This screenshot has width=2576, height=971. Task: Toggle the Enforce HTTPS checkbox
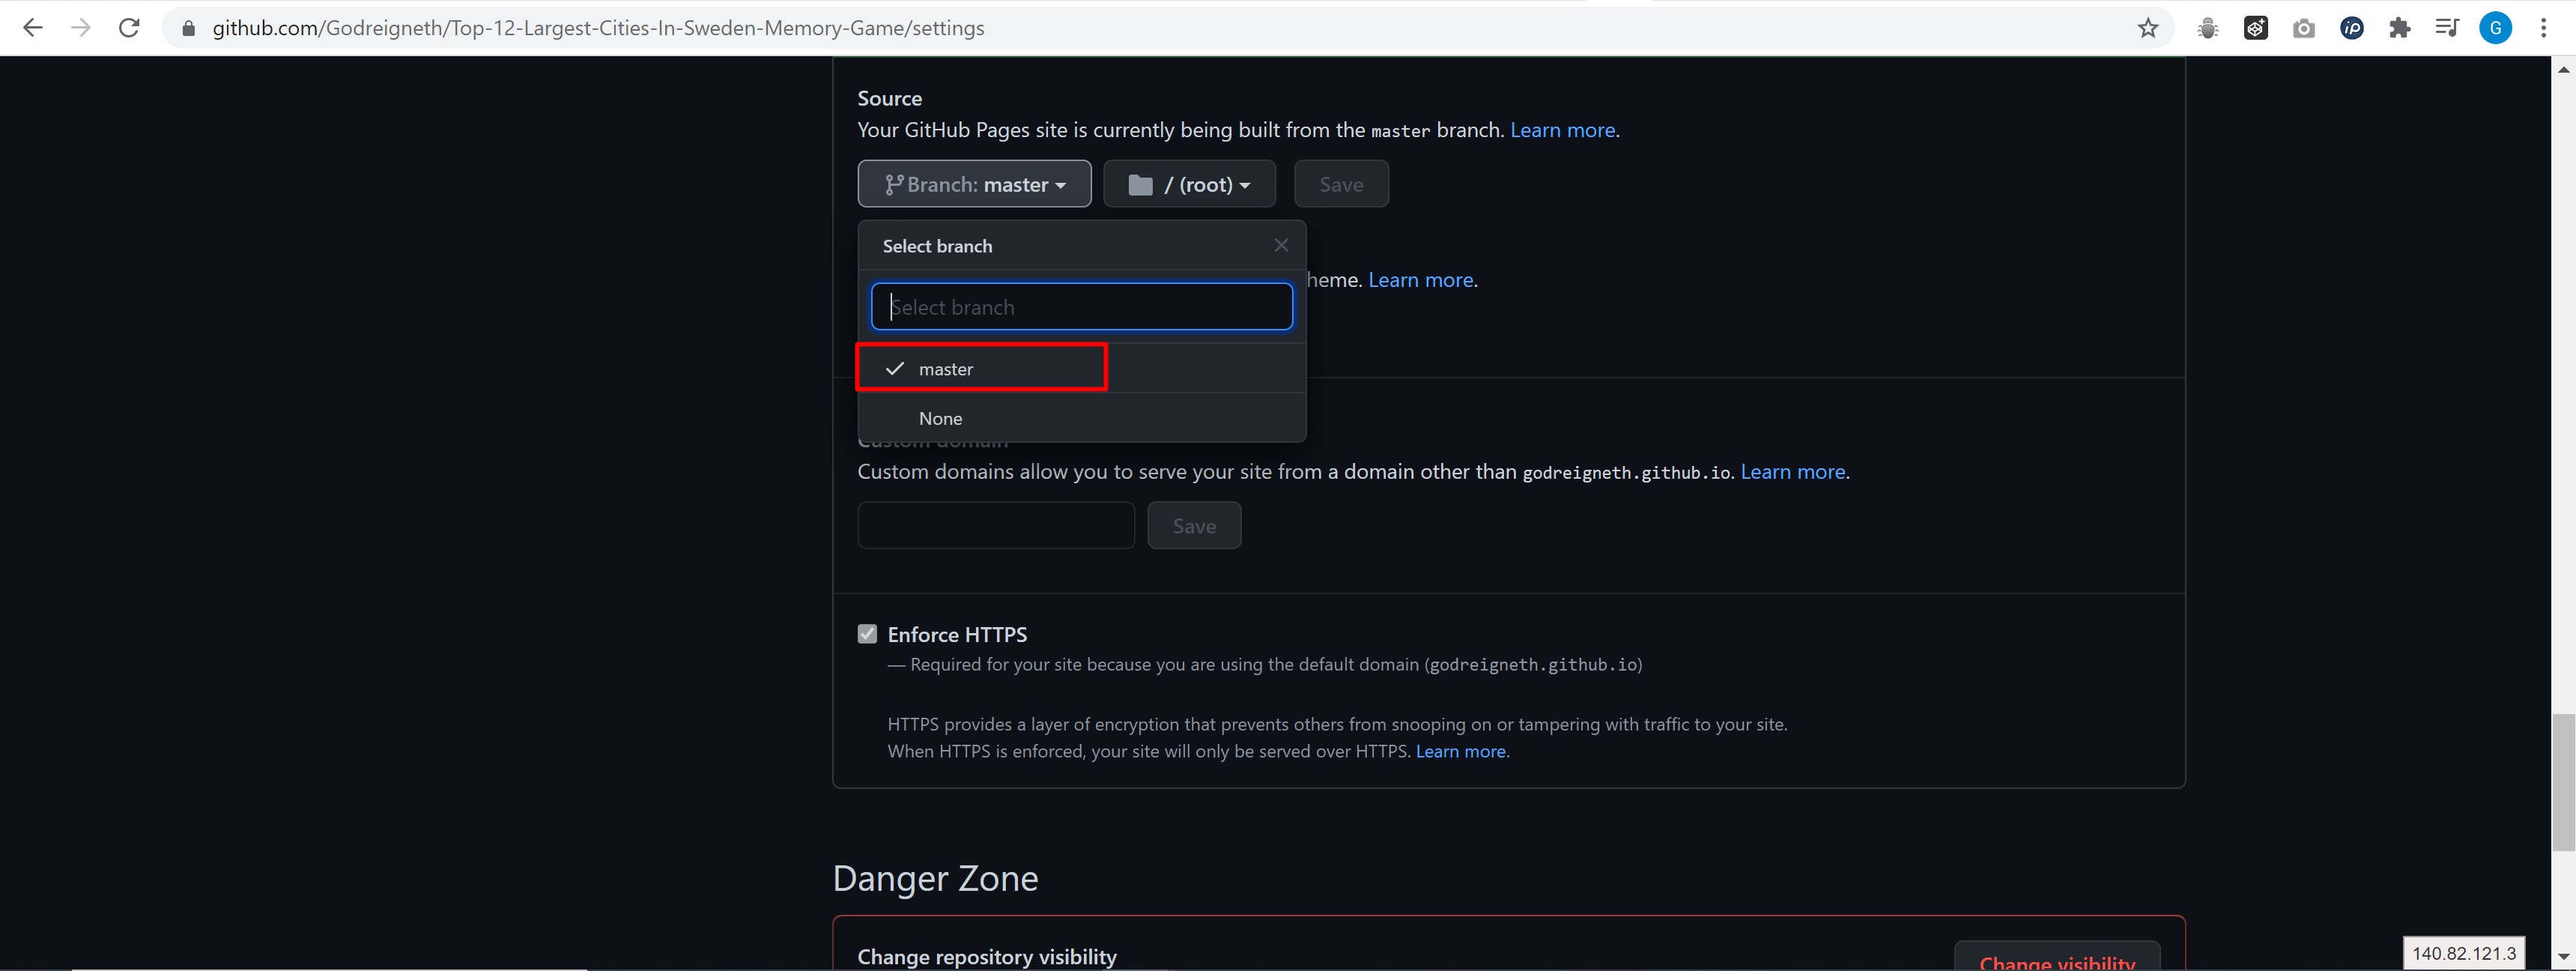pos(867,634)
